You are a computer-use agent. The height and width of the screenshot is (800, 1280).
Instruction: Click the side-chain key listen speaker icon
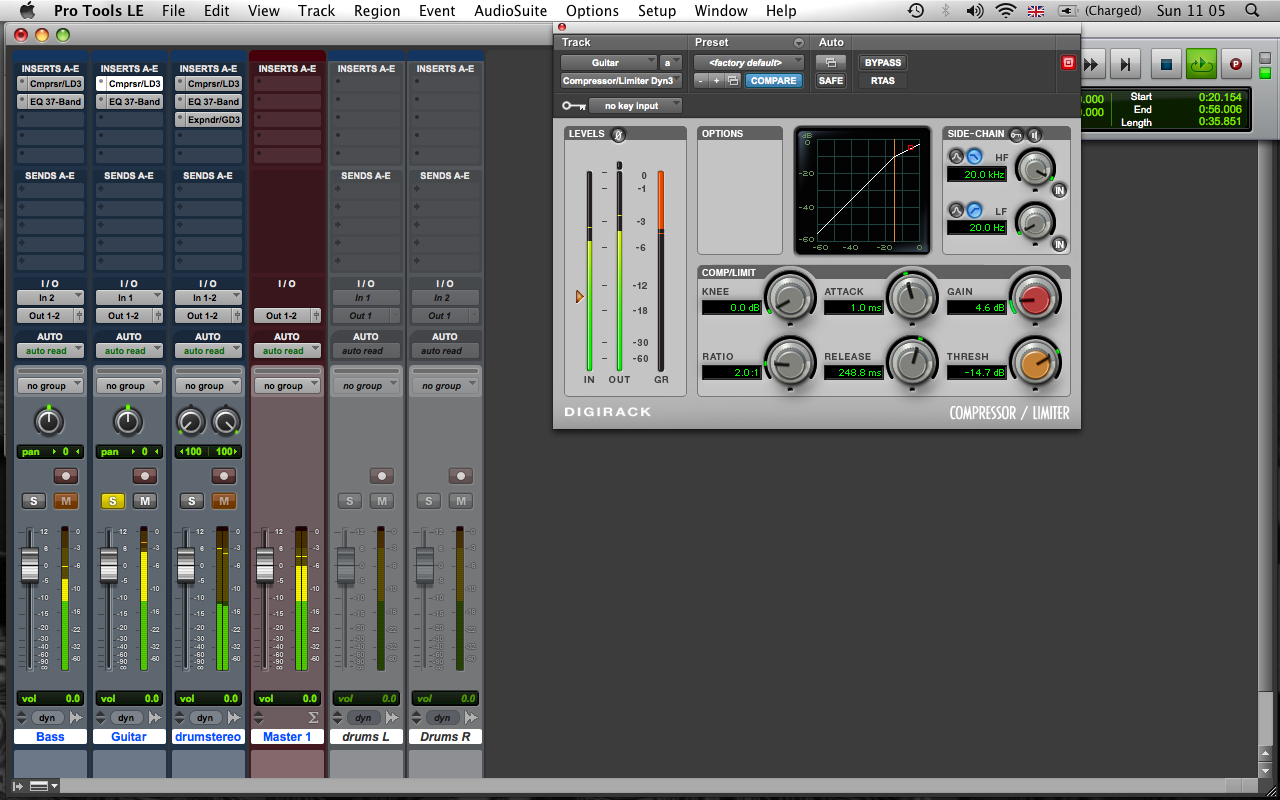tap(1033, 134)
